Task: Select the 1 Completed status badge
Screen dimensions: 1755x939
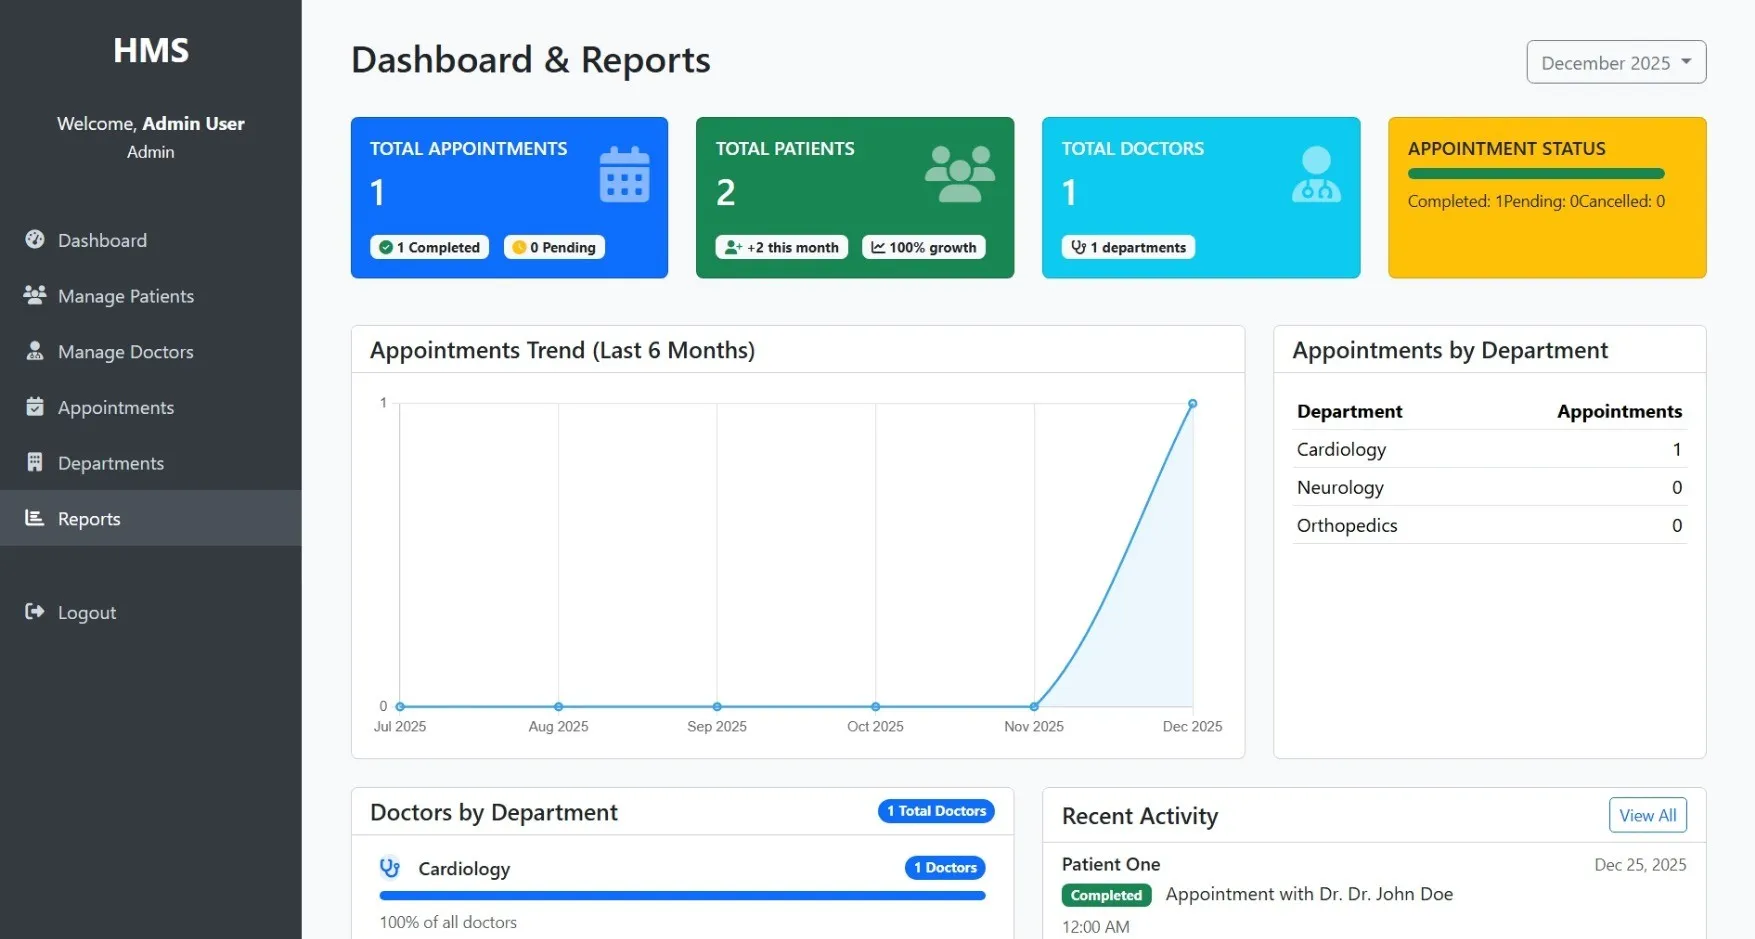Action: pos(428,246)
